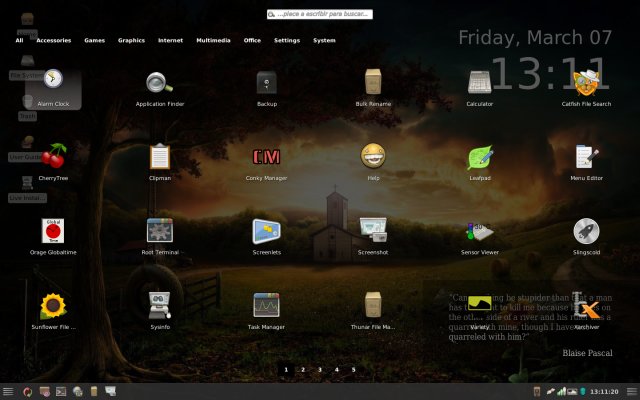The height and width of the screenshot is (400, 640).
Task: Open Clipman clipboard manager
Action: click(160, 162)
